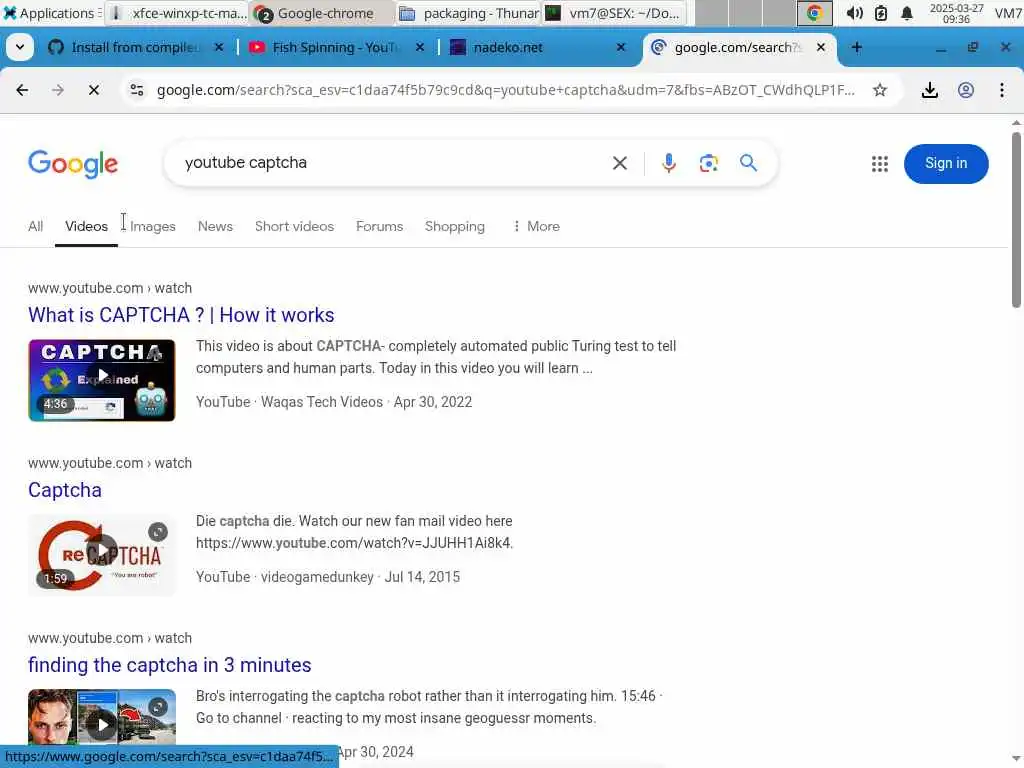Close the nadeko.net tab
This screenshot has width=1024, height=768.
pyautogui.click(x=621, y=47)
